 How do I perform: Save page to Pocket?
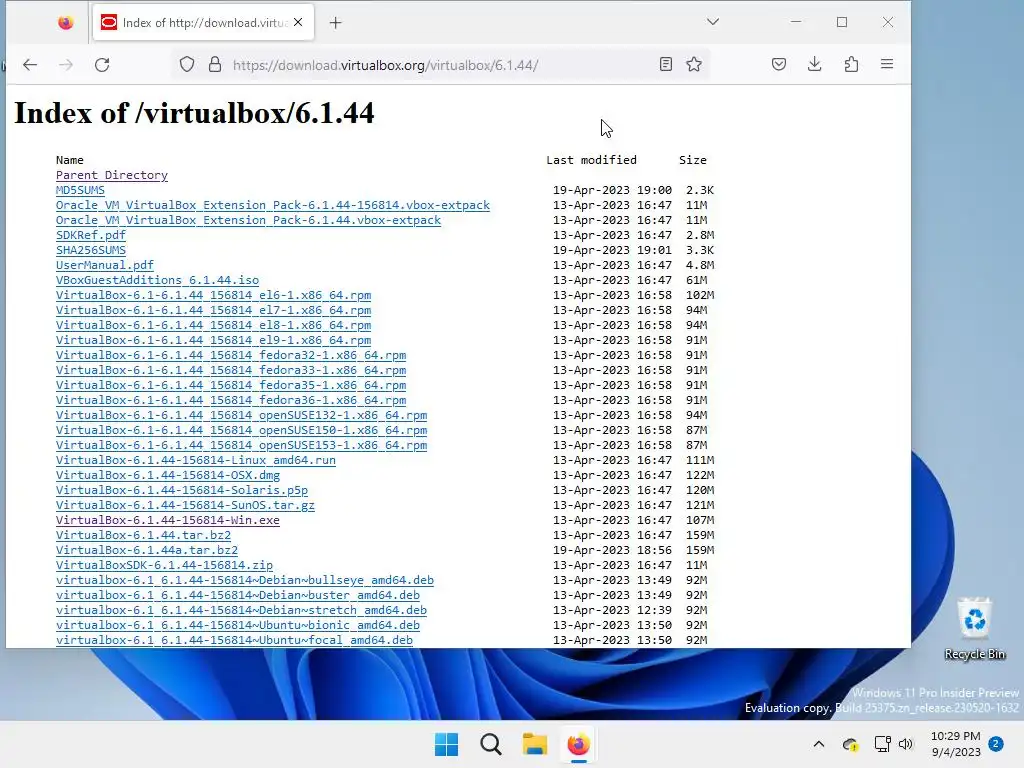tap(778, 64)
